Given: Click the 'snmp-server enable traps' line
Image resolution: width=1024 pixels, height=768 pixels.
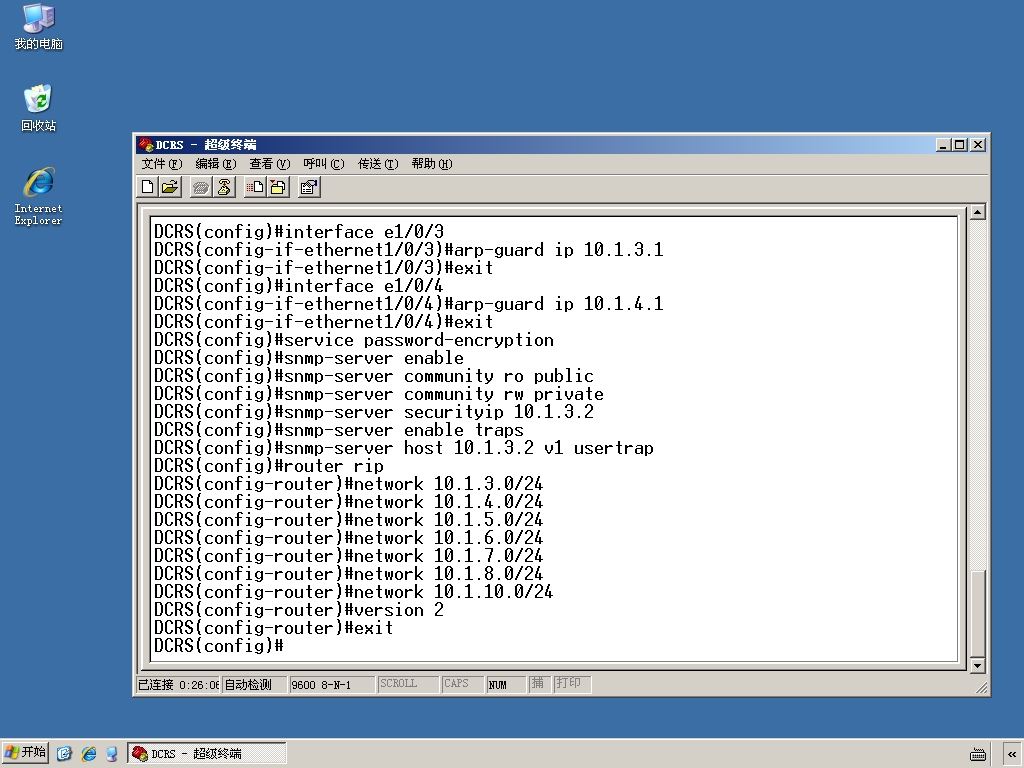Looking at the screenshot, I should [338, 430].
